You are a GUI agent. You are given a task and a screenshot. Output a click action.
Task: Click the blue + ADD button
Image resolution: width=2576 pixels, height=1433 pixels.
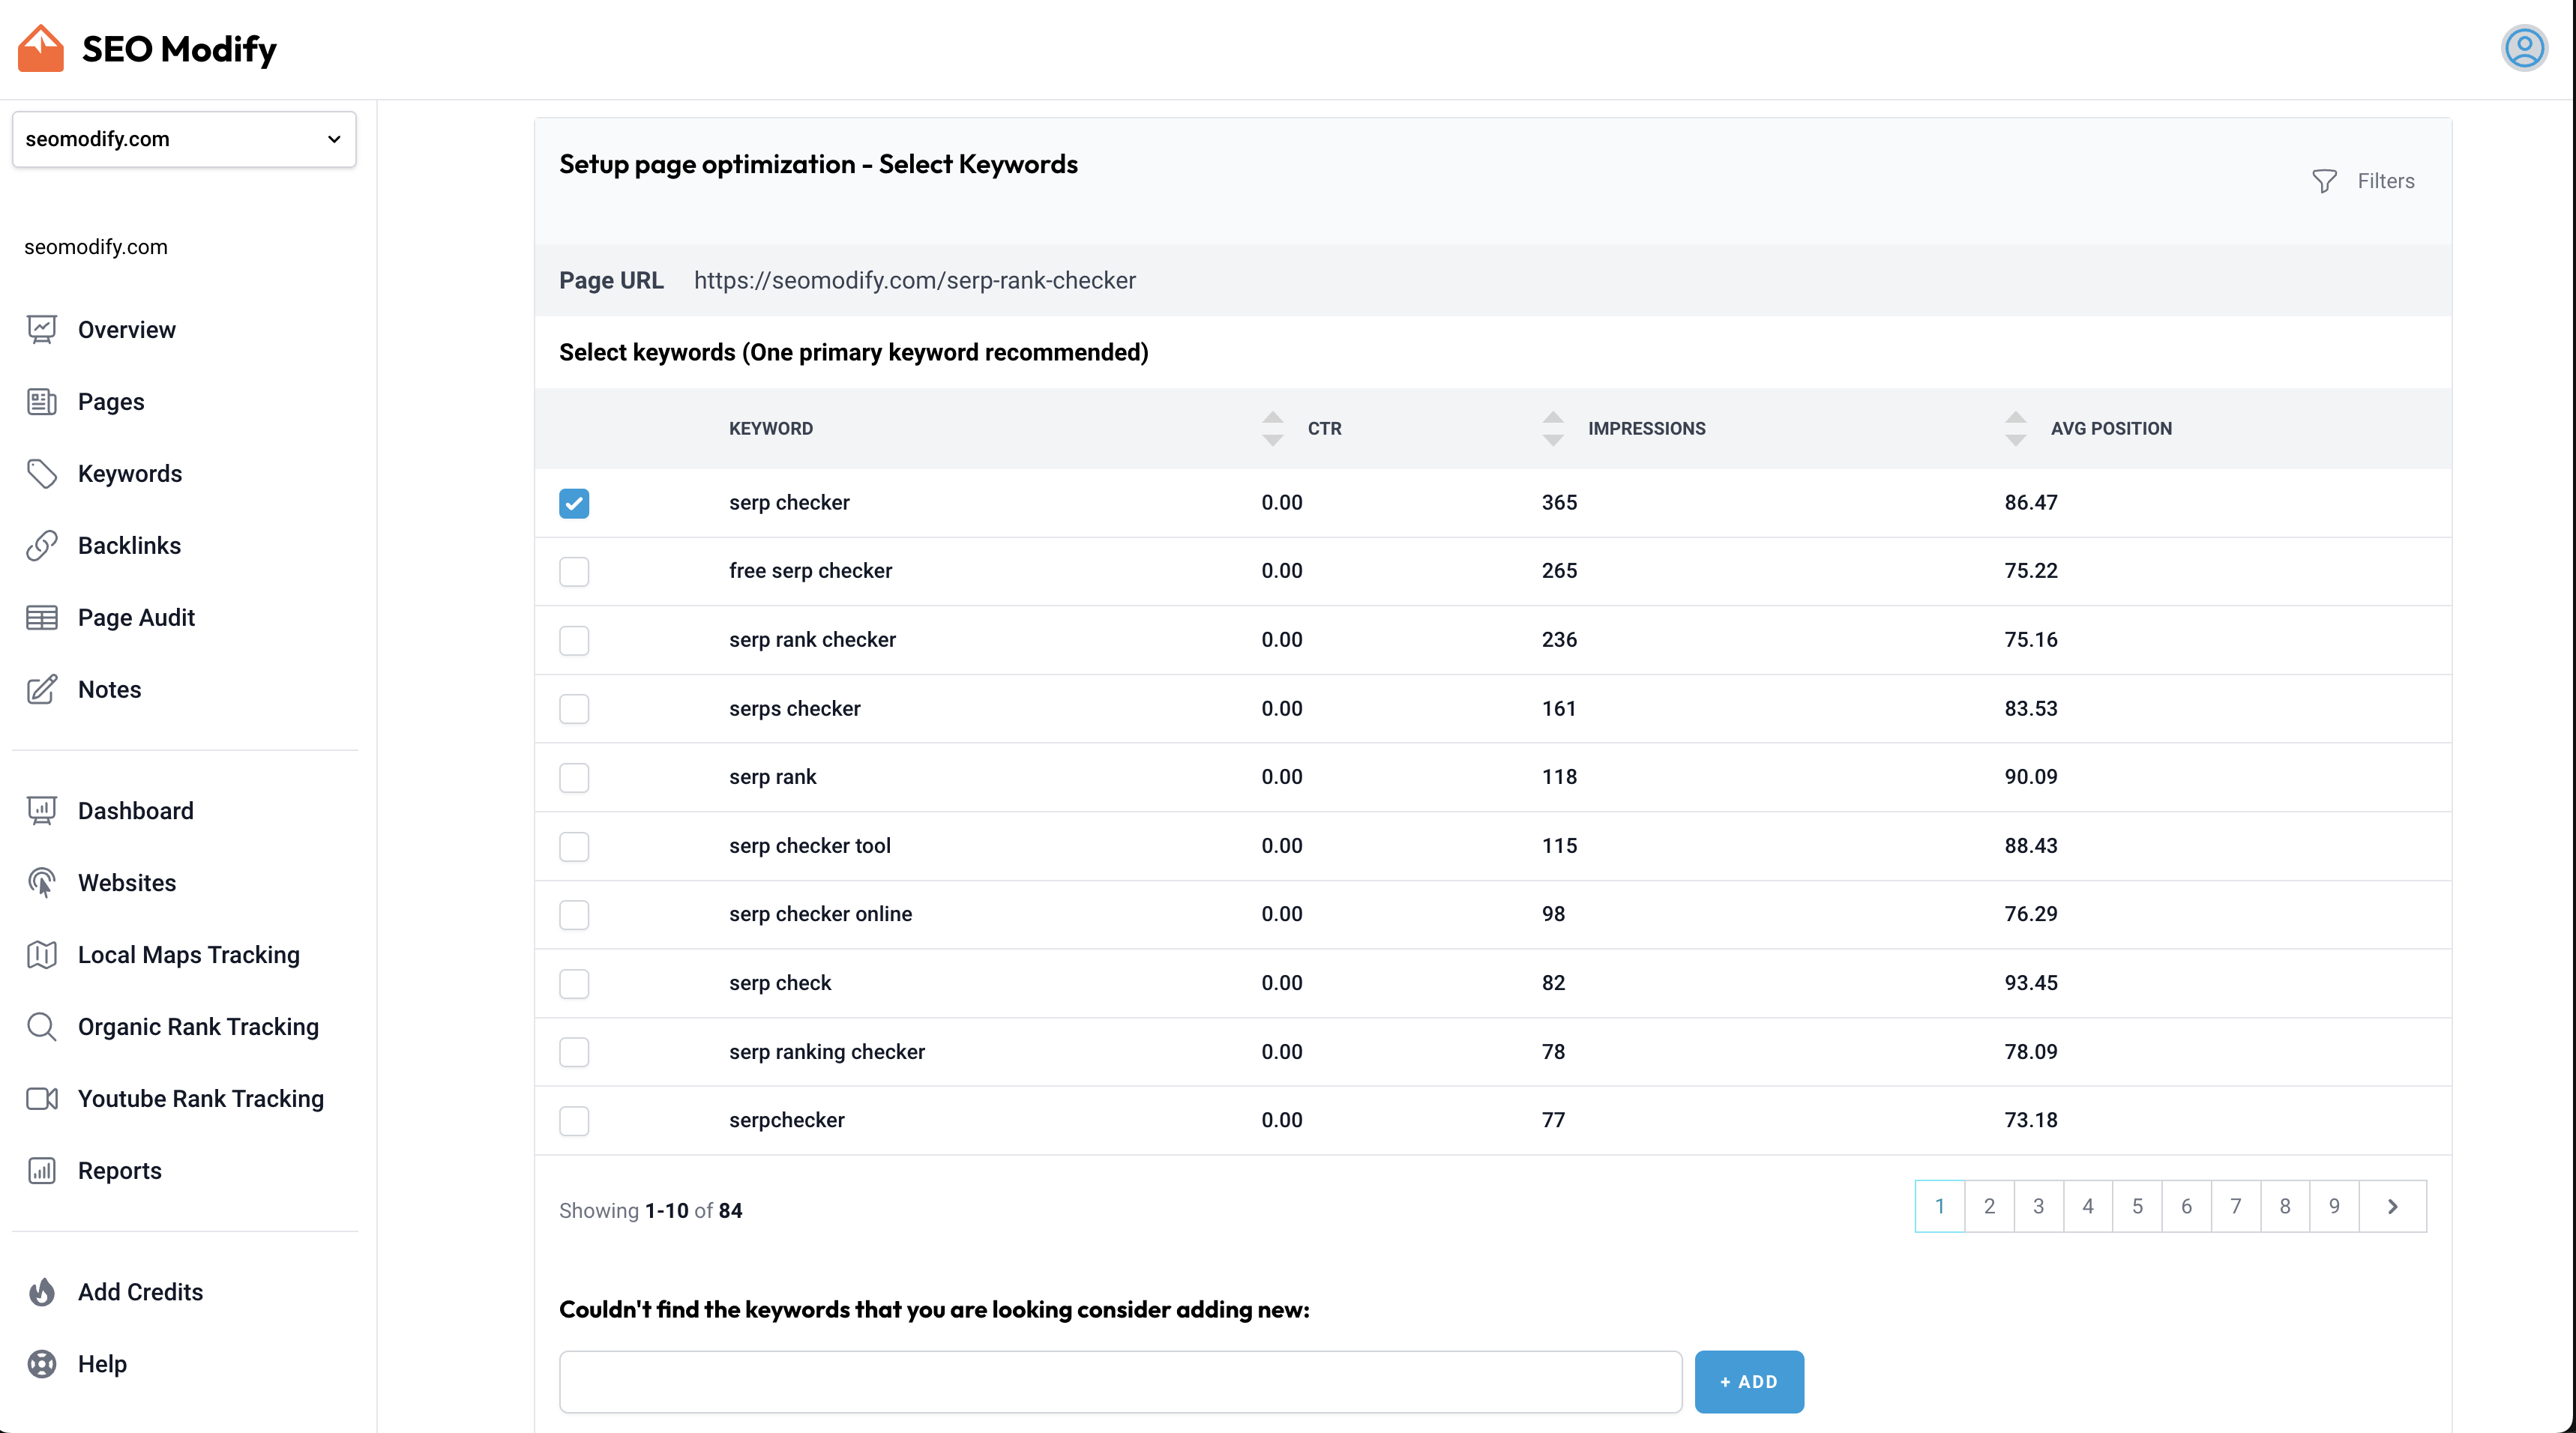point(1748,1381)
